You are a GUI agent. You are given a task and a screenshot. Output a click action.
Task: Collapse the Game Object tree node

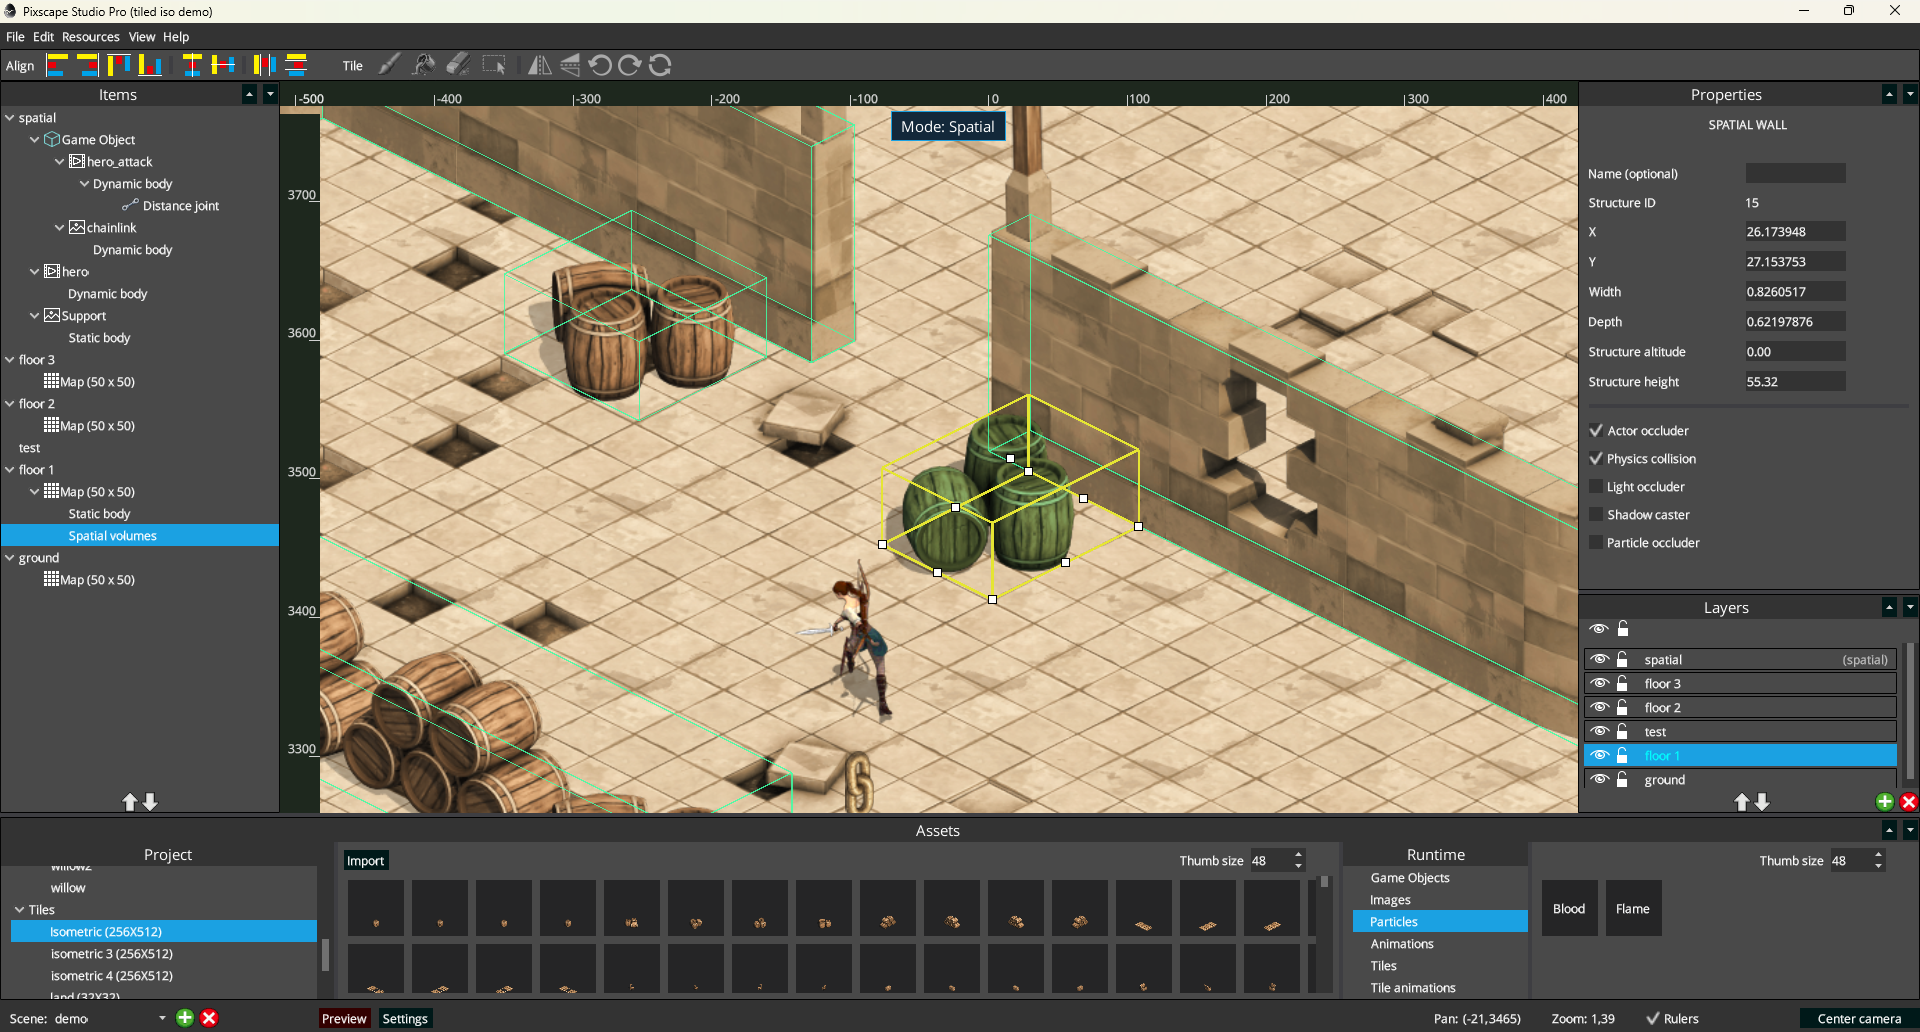click(35, 140)
